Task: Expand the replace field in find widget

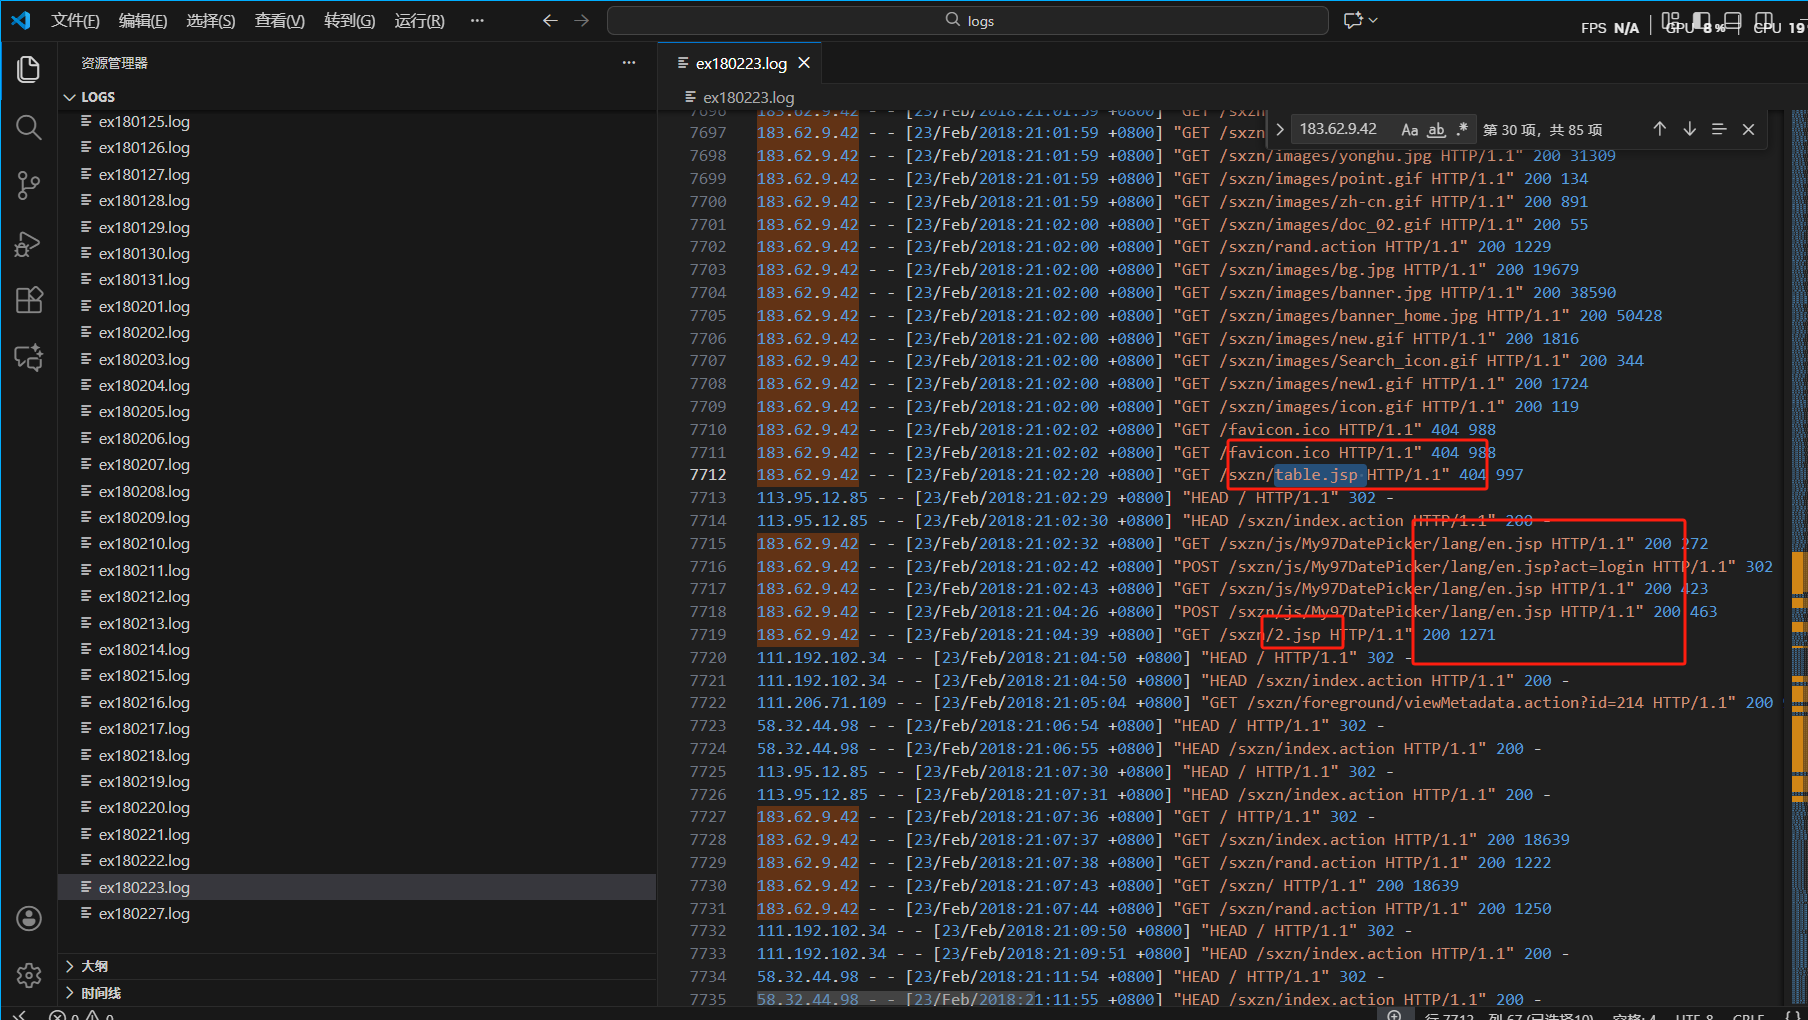Action: point(1279,129)
